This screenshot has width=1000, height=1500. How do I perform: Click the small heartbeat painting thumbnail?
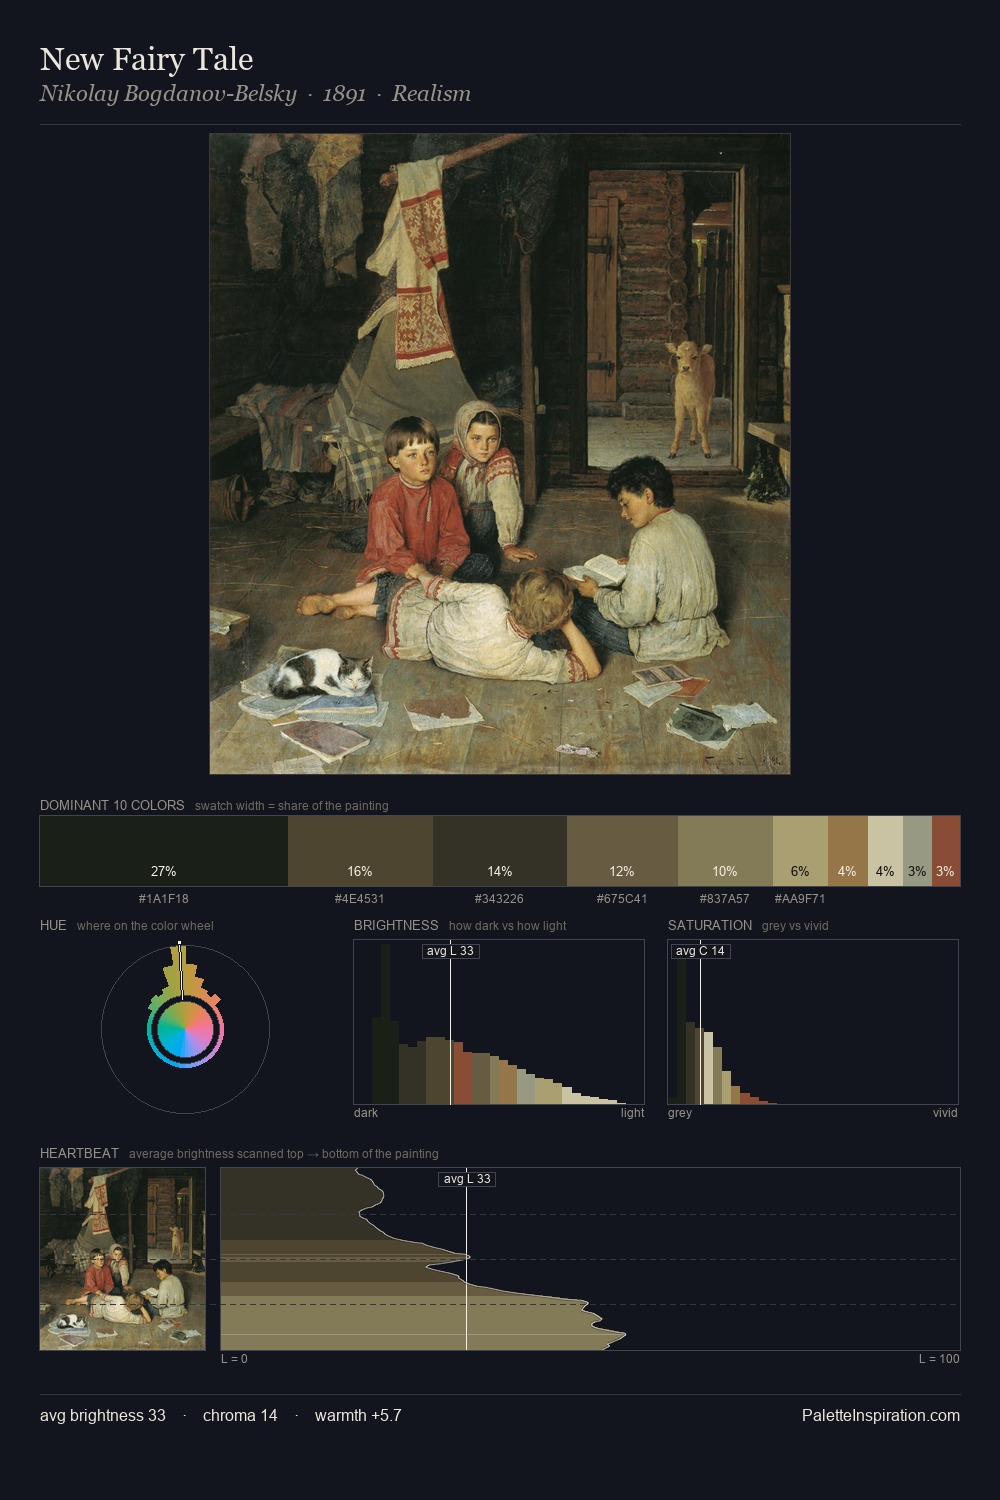coord(123,1259)
